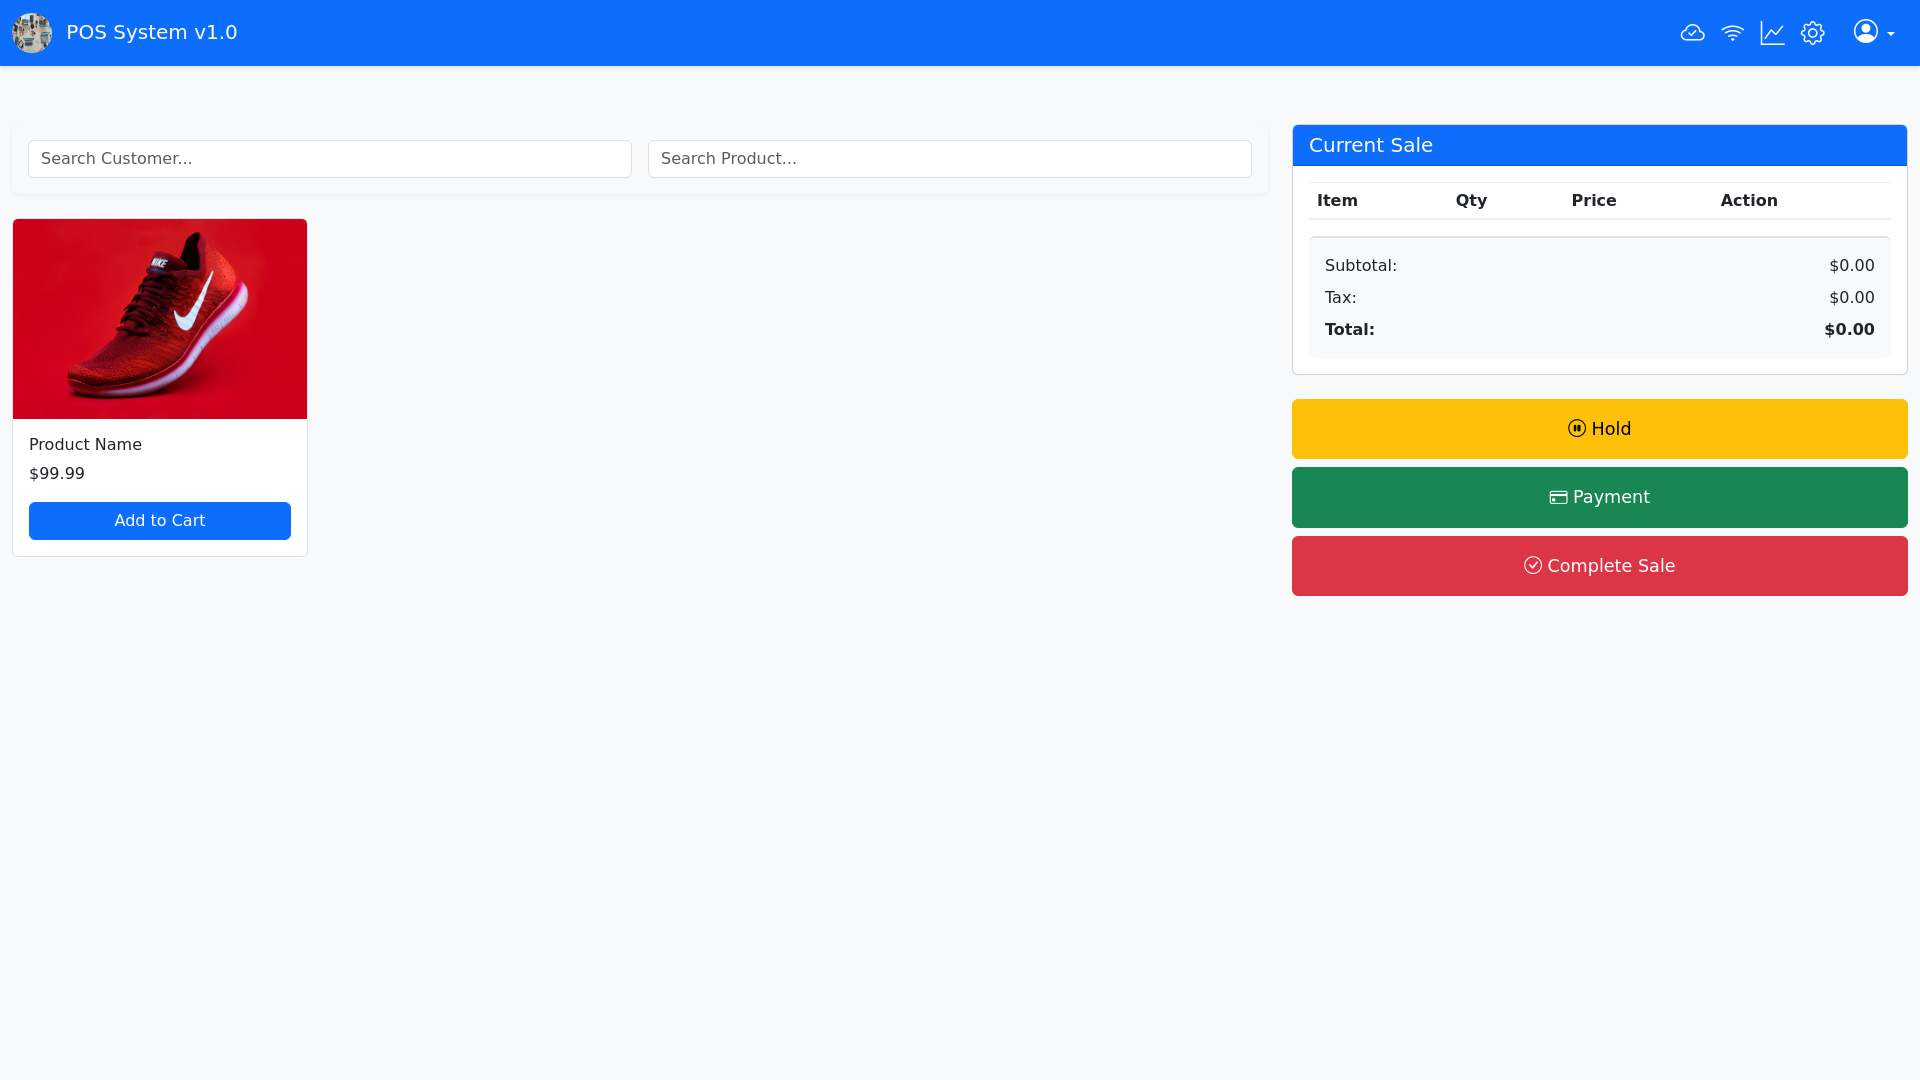Add Product Name to cart
The width and height of the screenshot is (1920, 1080).
coord(159,520)
